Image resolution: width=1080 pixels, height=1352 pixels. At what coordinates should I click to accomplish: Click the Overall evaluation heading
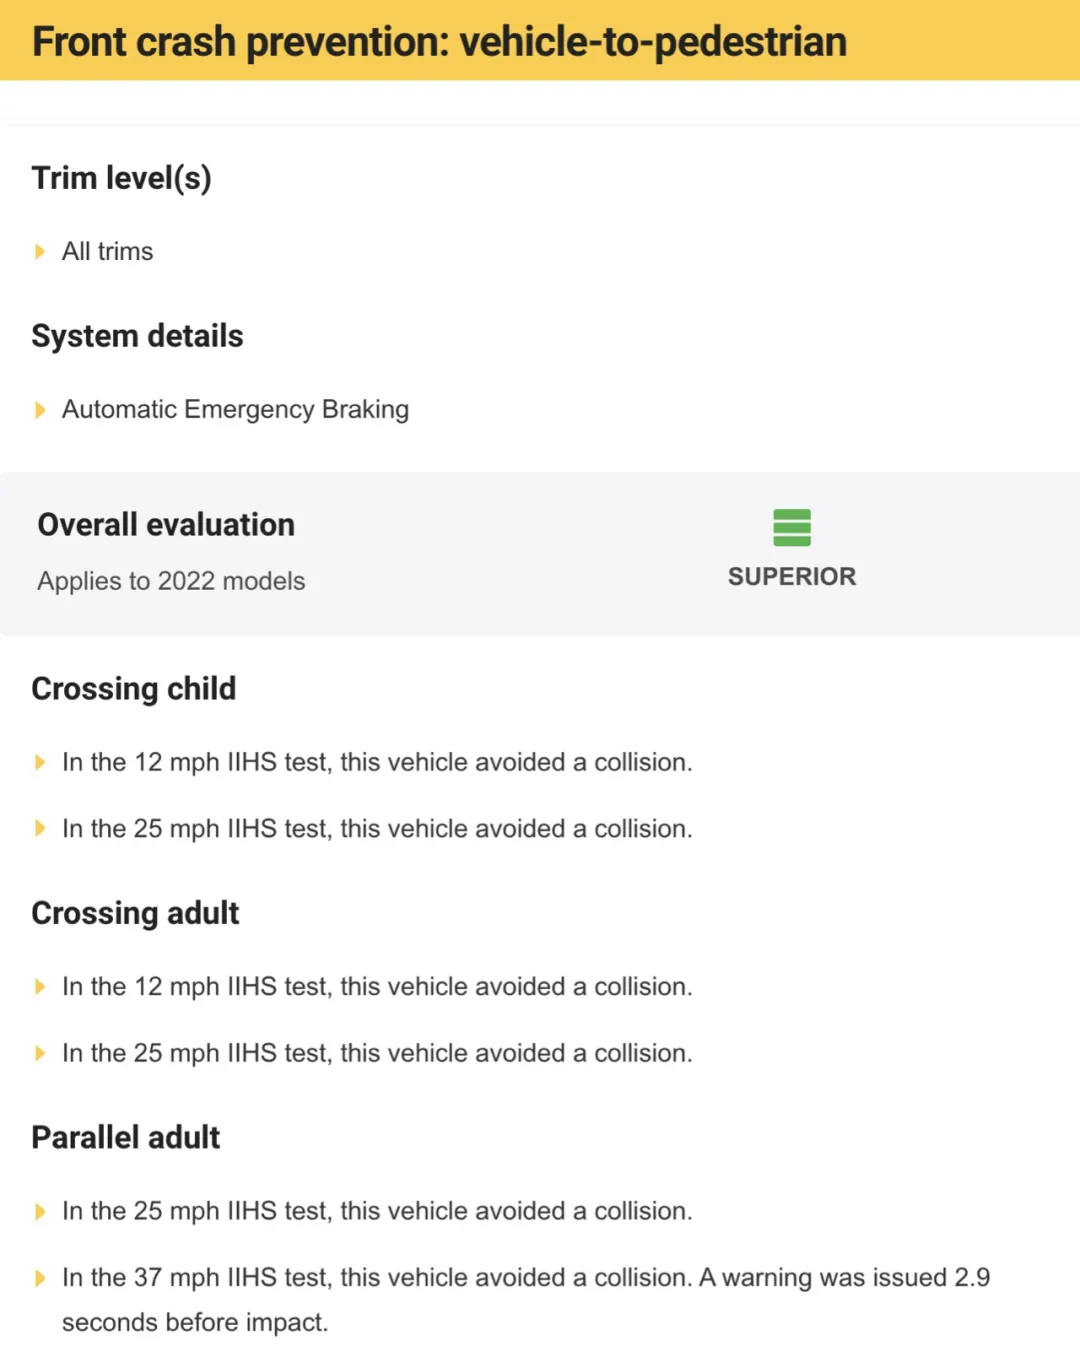166,524
